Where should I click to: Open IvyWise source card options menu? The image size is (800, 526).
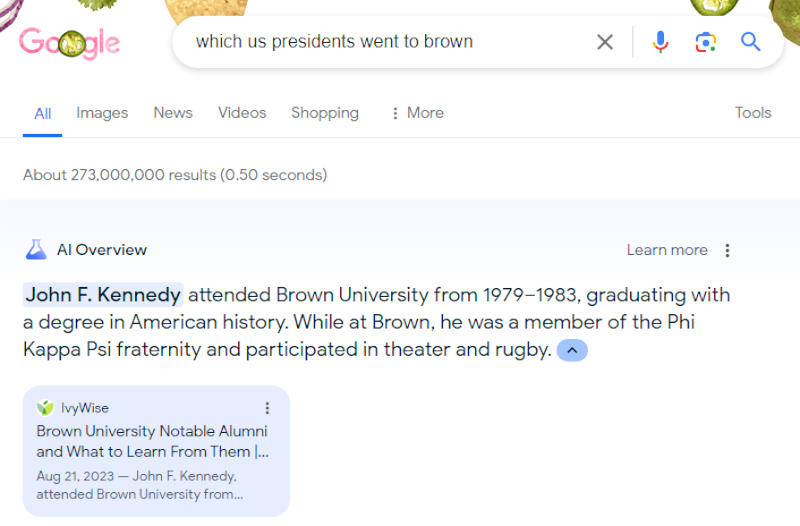pos(267,408)
